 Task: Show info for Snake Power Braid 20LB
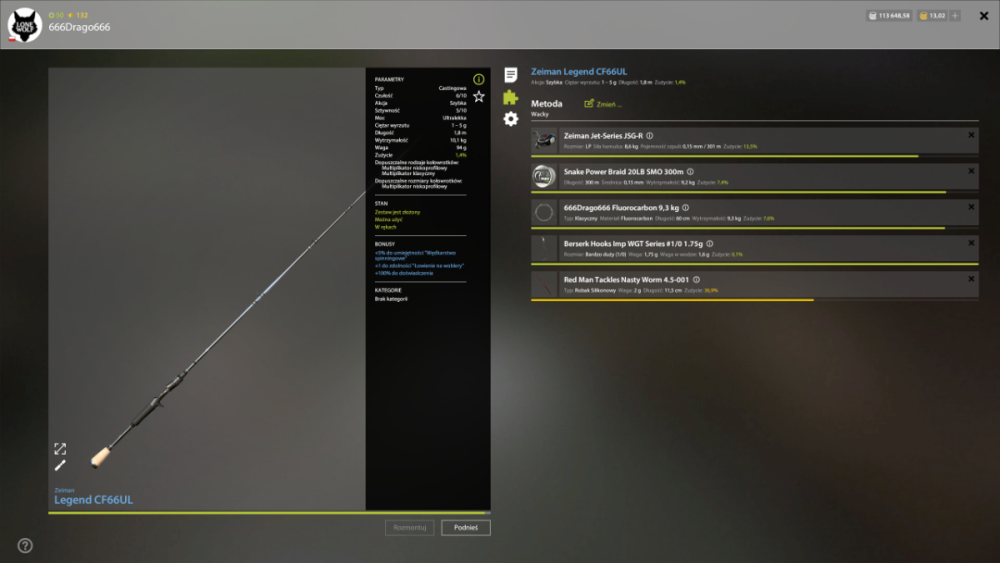[690, 172]
